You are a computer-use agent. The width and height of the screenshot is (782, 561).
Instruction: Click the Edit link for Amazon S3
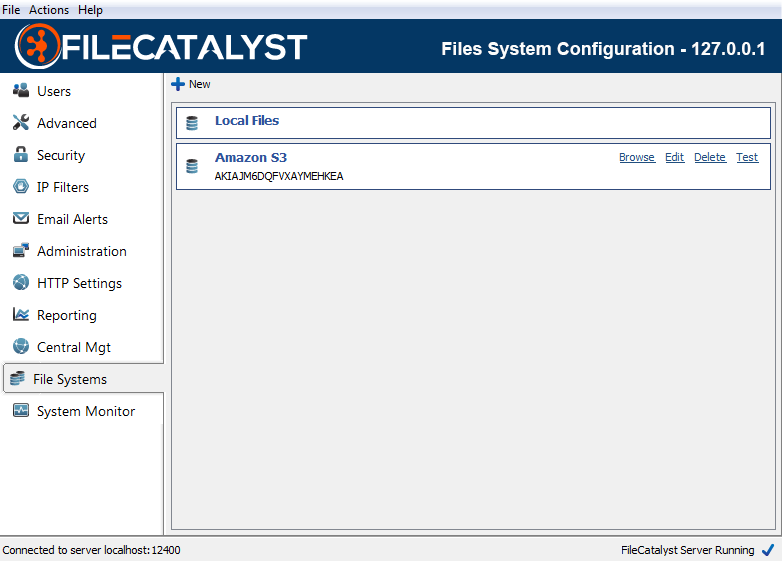pyautogui.click(x=674, y=157)
